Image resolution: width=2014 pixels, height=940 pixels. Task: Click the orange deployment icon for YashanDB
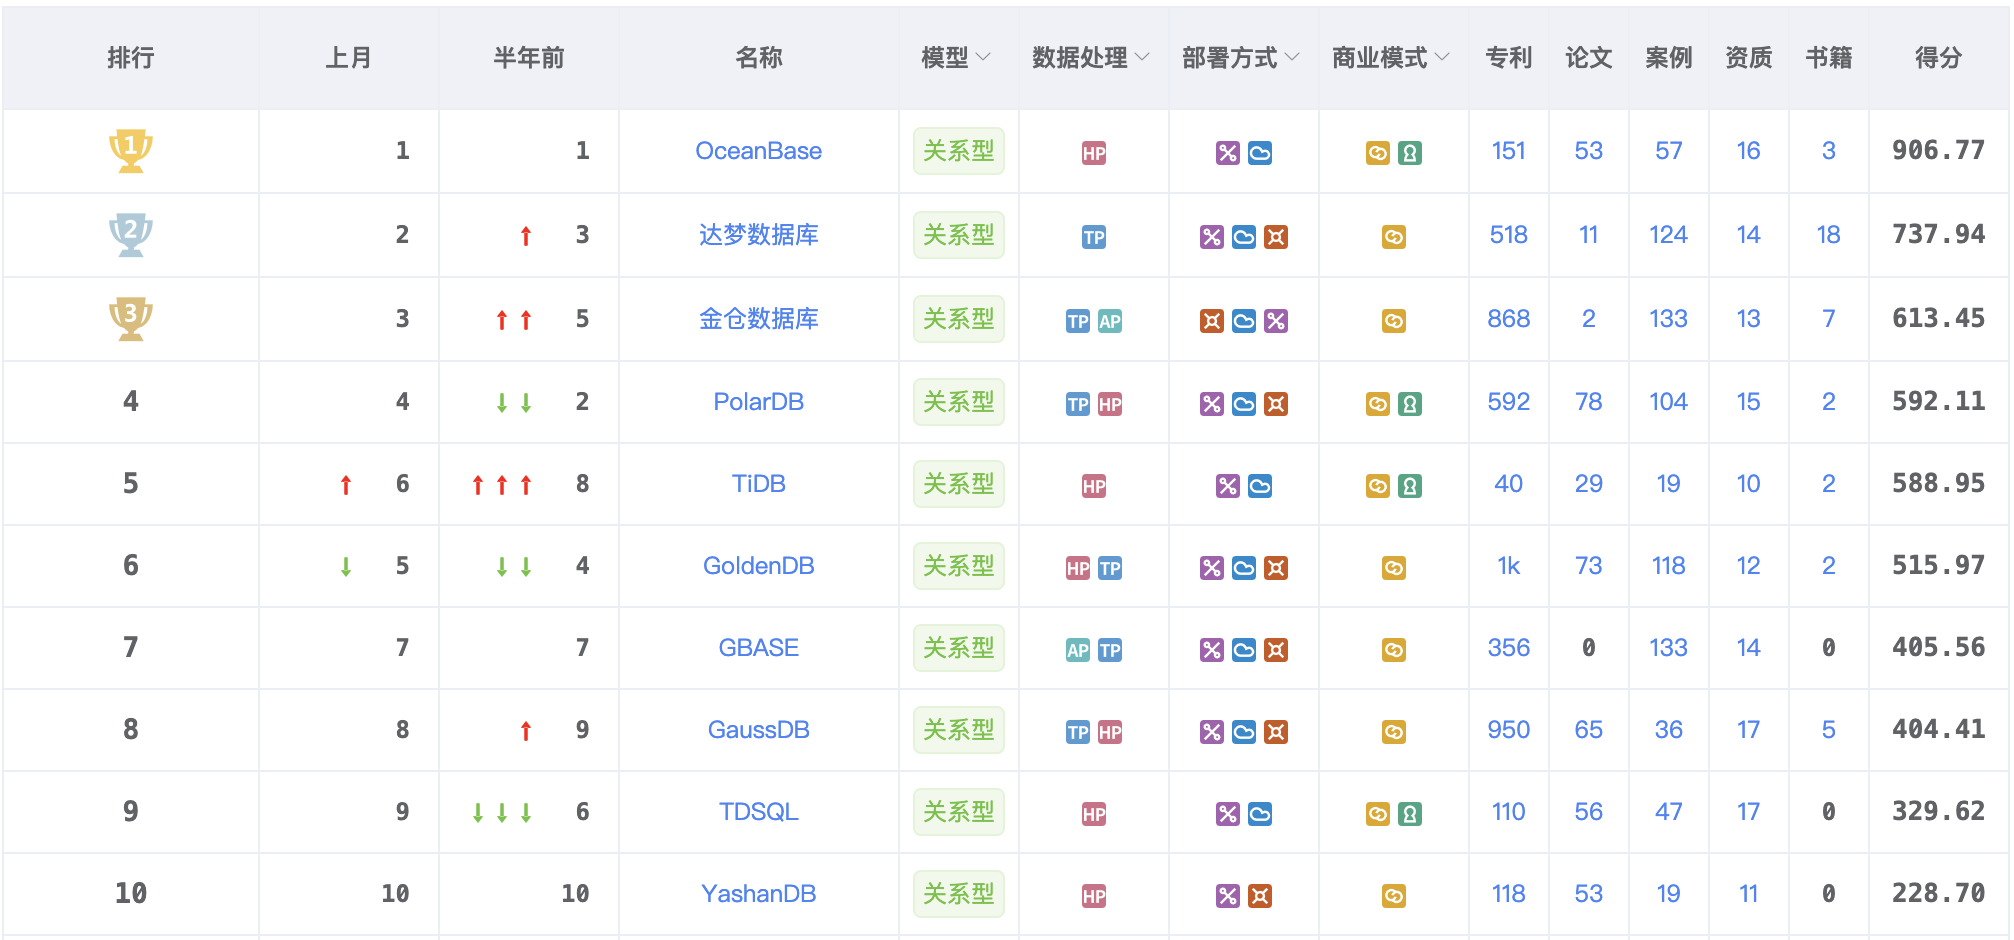click(x=1260, y=896)
